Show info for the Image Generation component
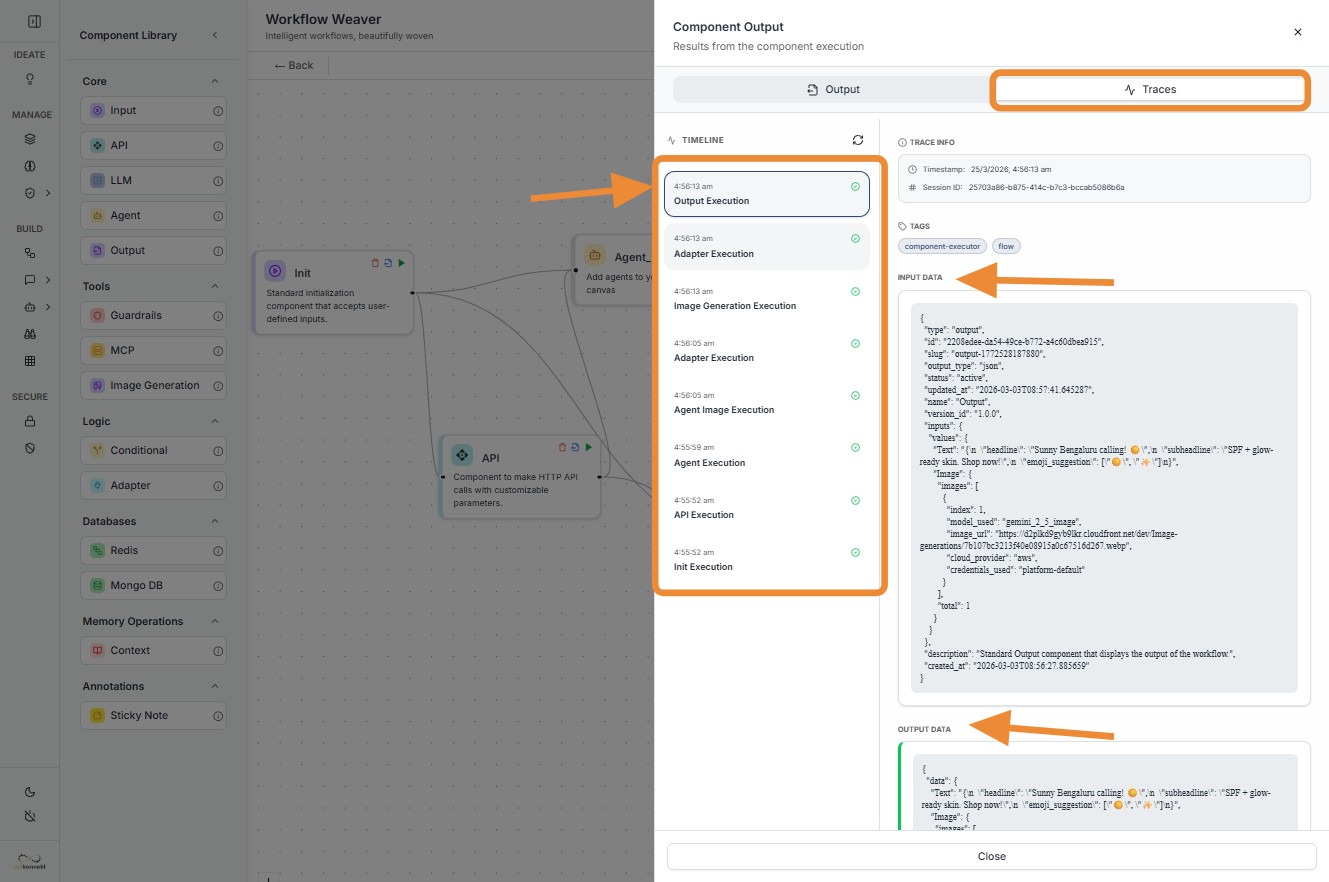1329x882 pixels. point(218,386)
